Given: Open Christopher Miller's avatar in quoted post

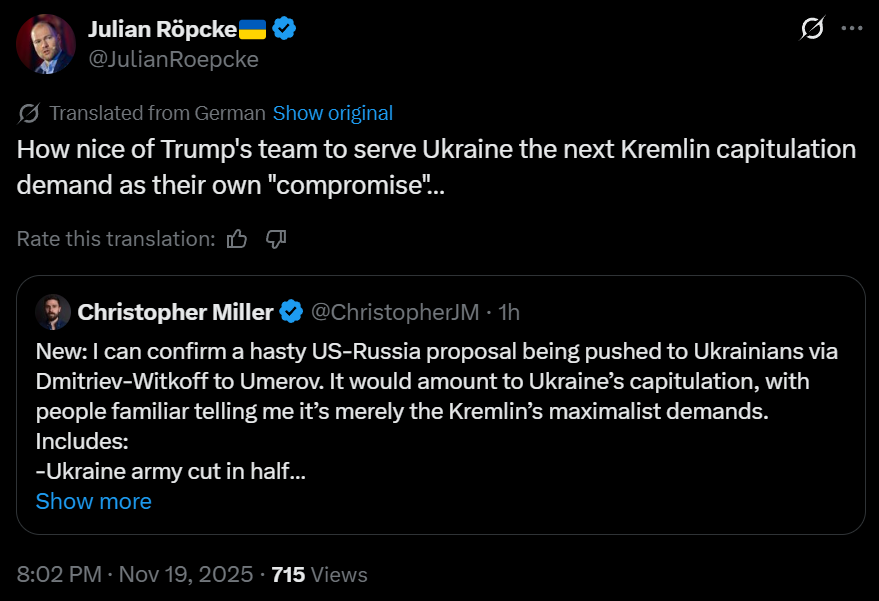Looking at the screenshot, I should [x=53, y=312].
